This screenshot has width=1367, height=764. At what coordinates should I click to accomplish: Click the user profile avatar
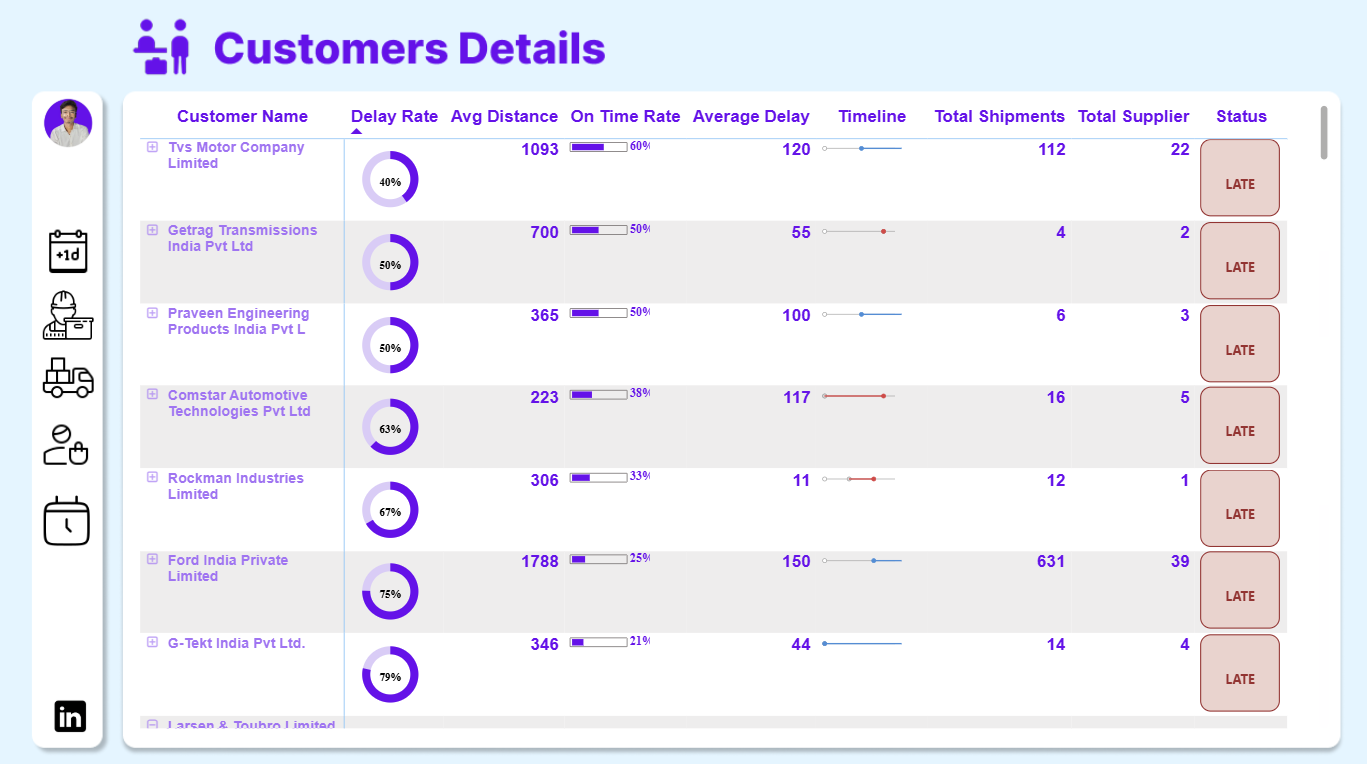coord(68,123)
